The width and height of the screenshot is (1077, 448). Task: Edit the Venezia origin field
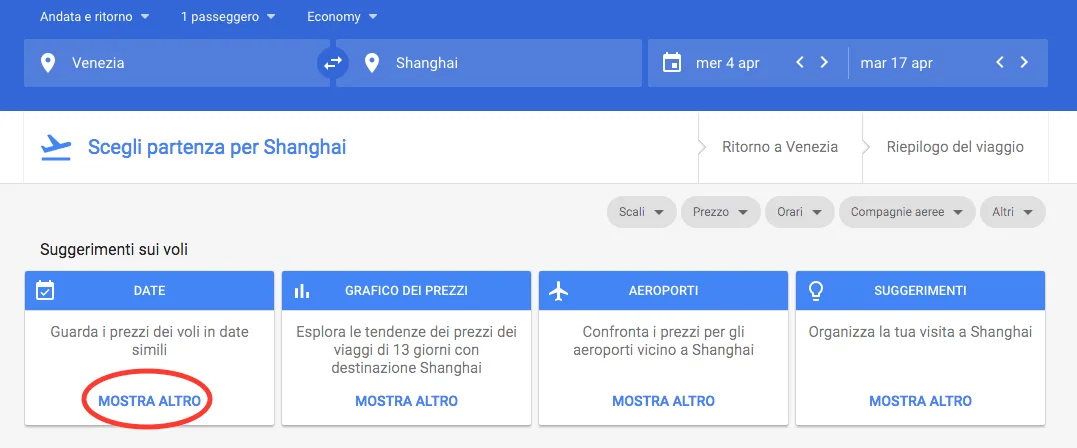pos(180,63)
